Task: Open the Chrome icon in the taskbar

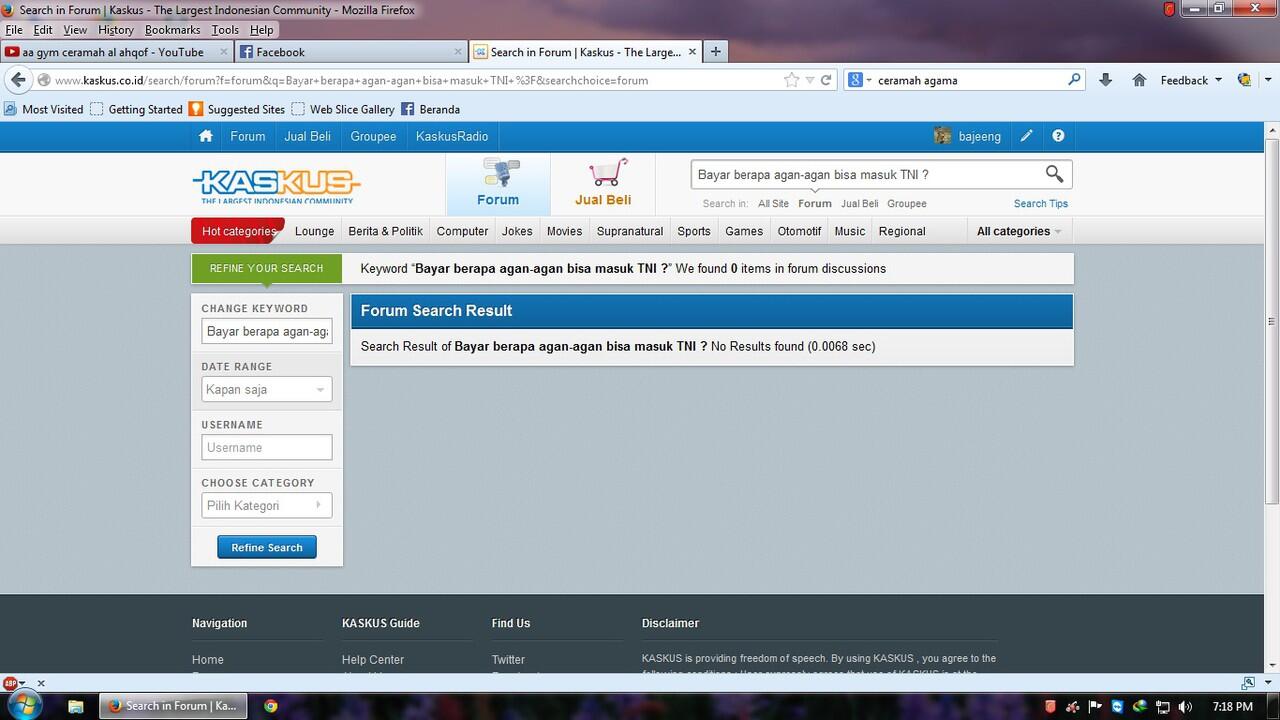Action: point(271,705)
